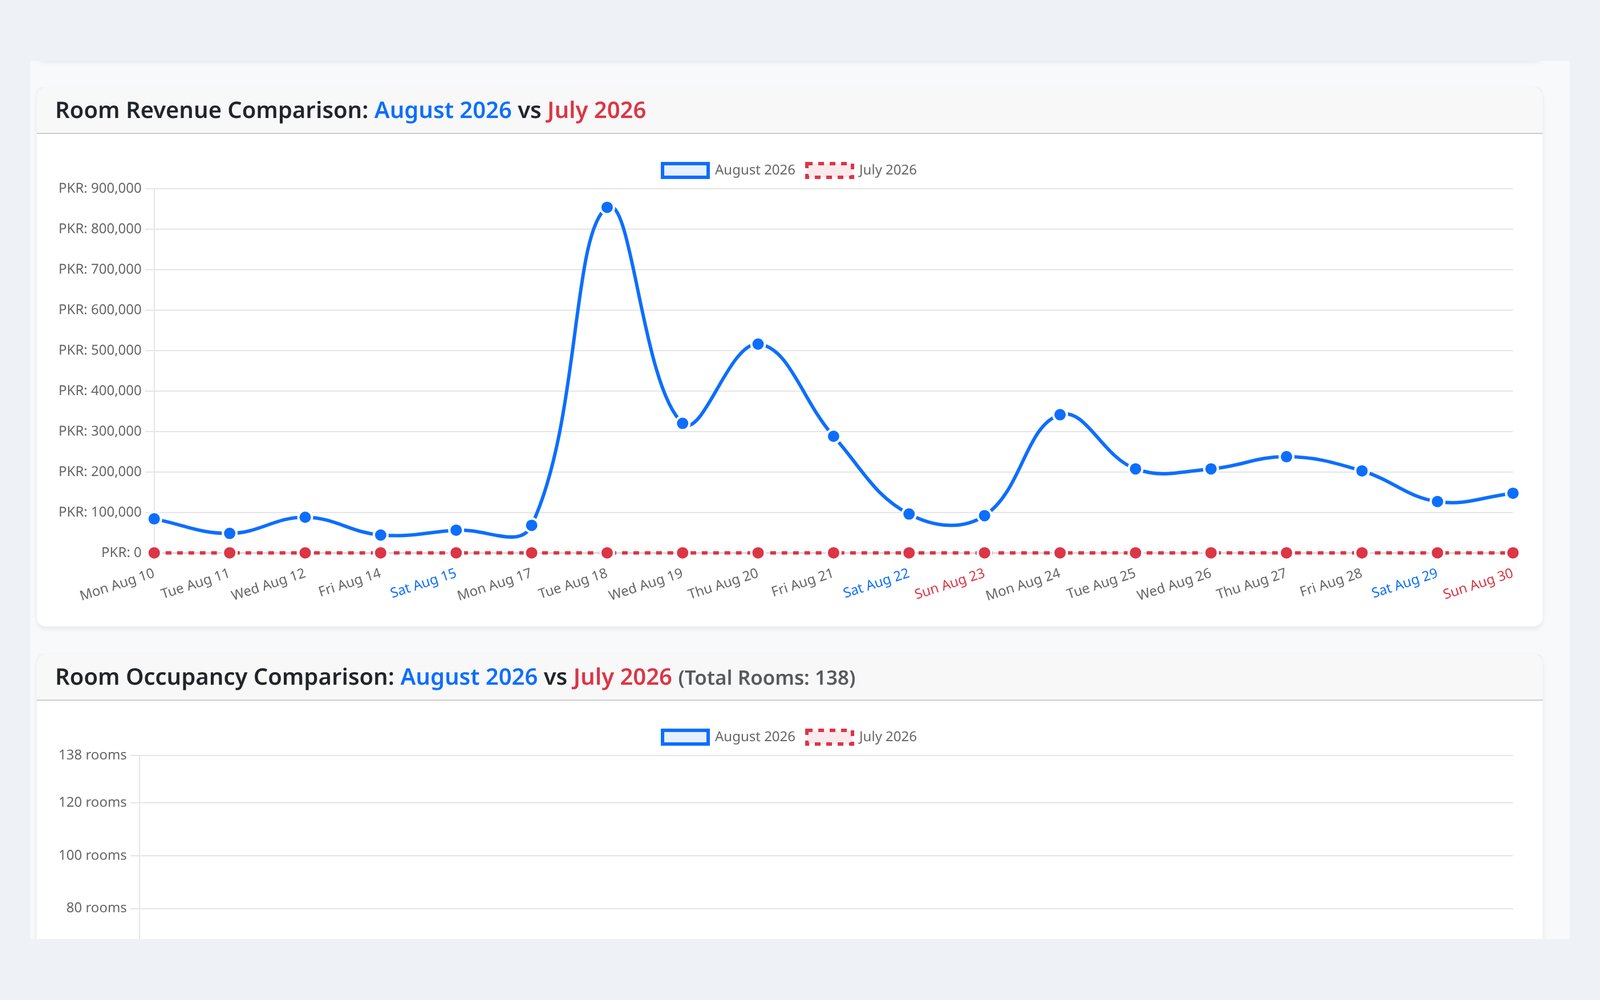Click the August revenue point at Sat Aug 22
Screen dimensions: 1600x1000
point(909,514)
